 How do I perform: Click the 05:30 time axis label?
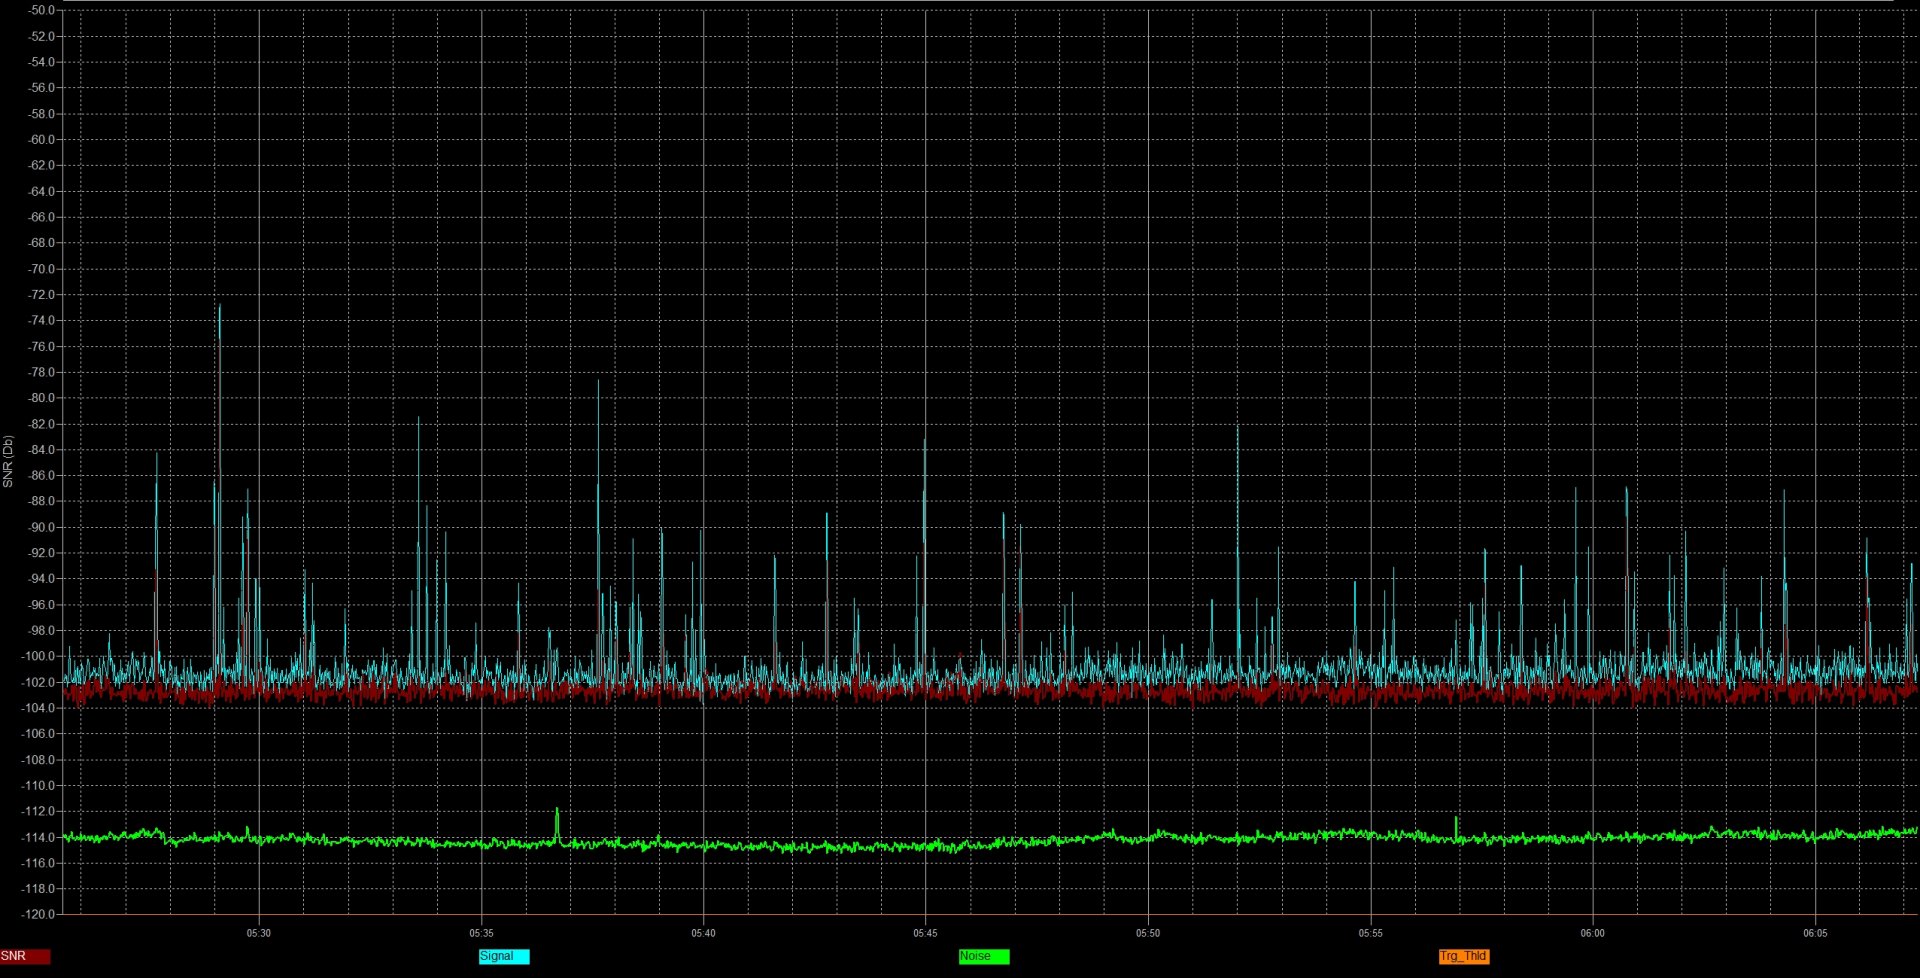click(x=259, y=933)
